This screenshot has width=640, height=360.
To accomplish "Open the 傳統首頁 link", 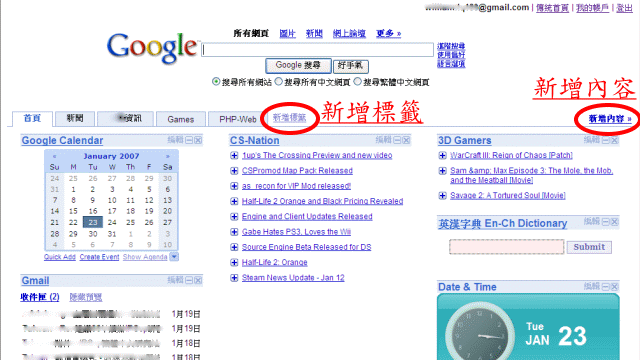I will (552, 8).
